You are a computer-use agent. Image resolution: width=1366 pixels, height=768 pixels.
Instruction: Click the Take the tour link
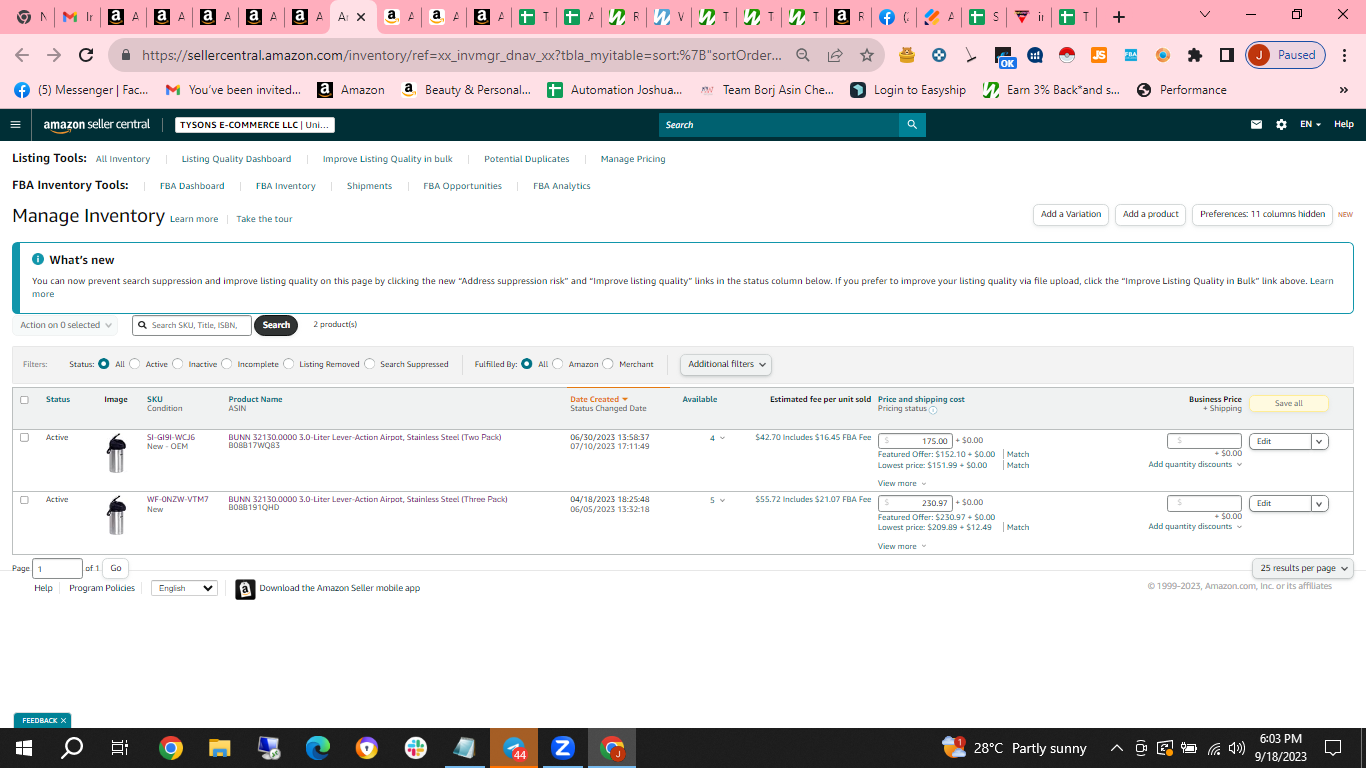point(264,219)
